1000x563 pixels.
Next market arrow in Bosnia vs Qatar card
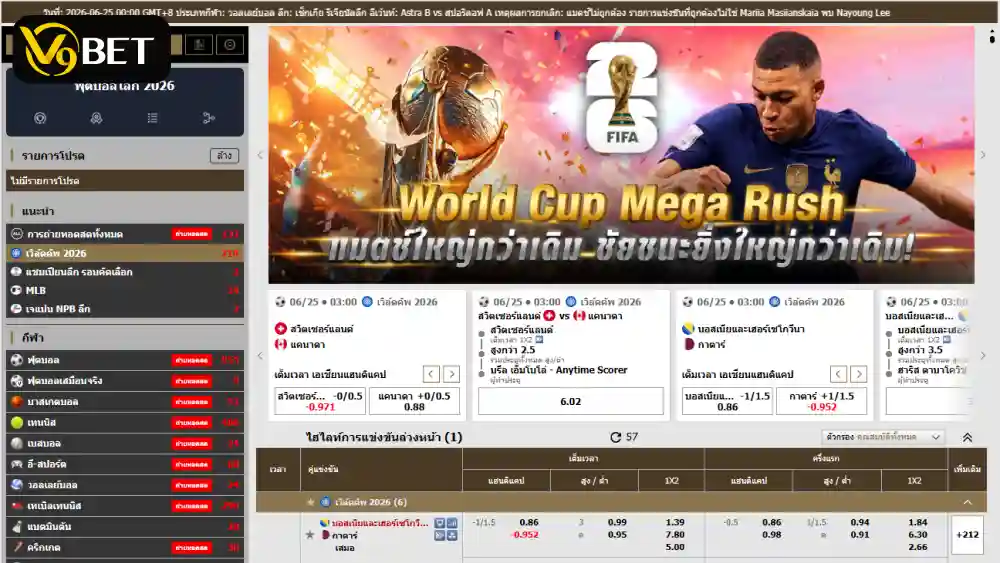point(859,374)
